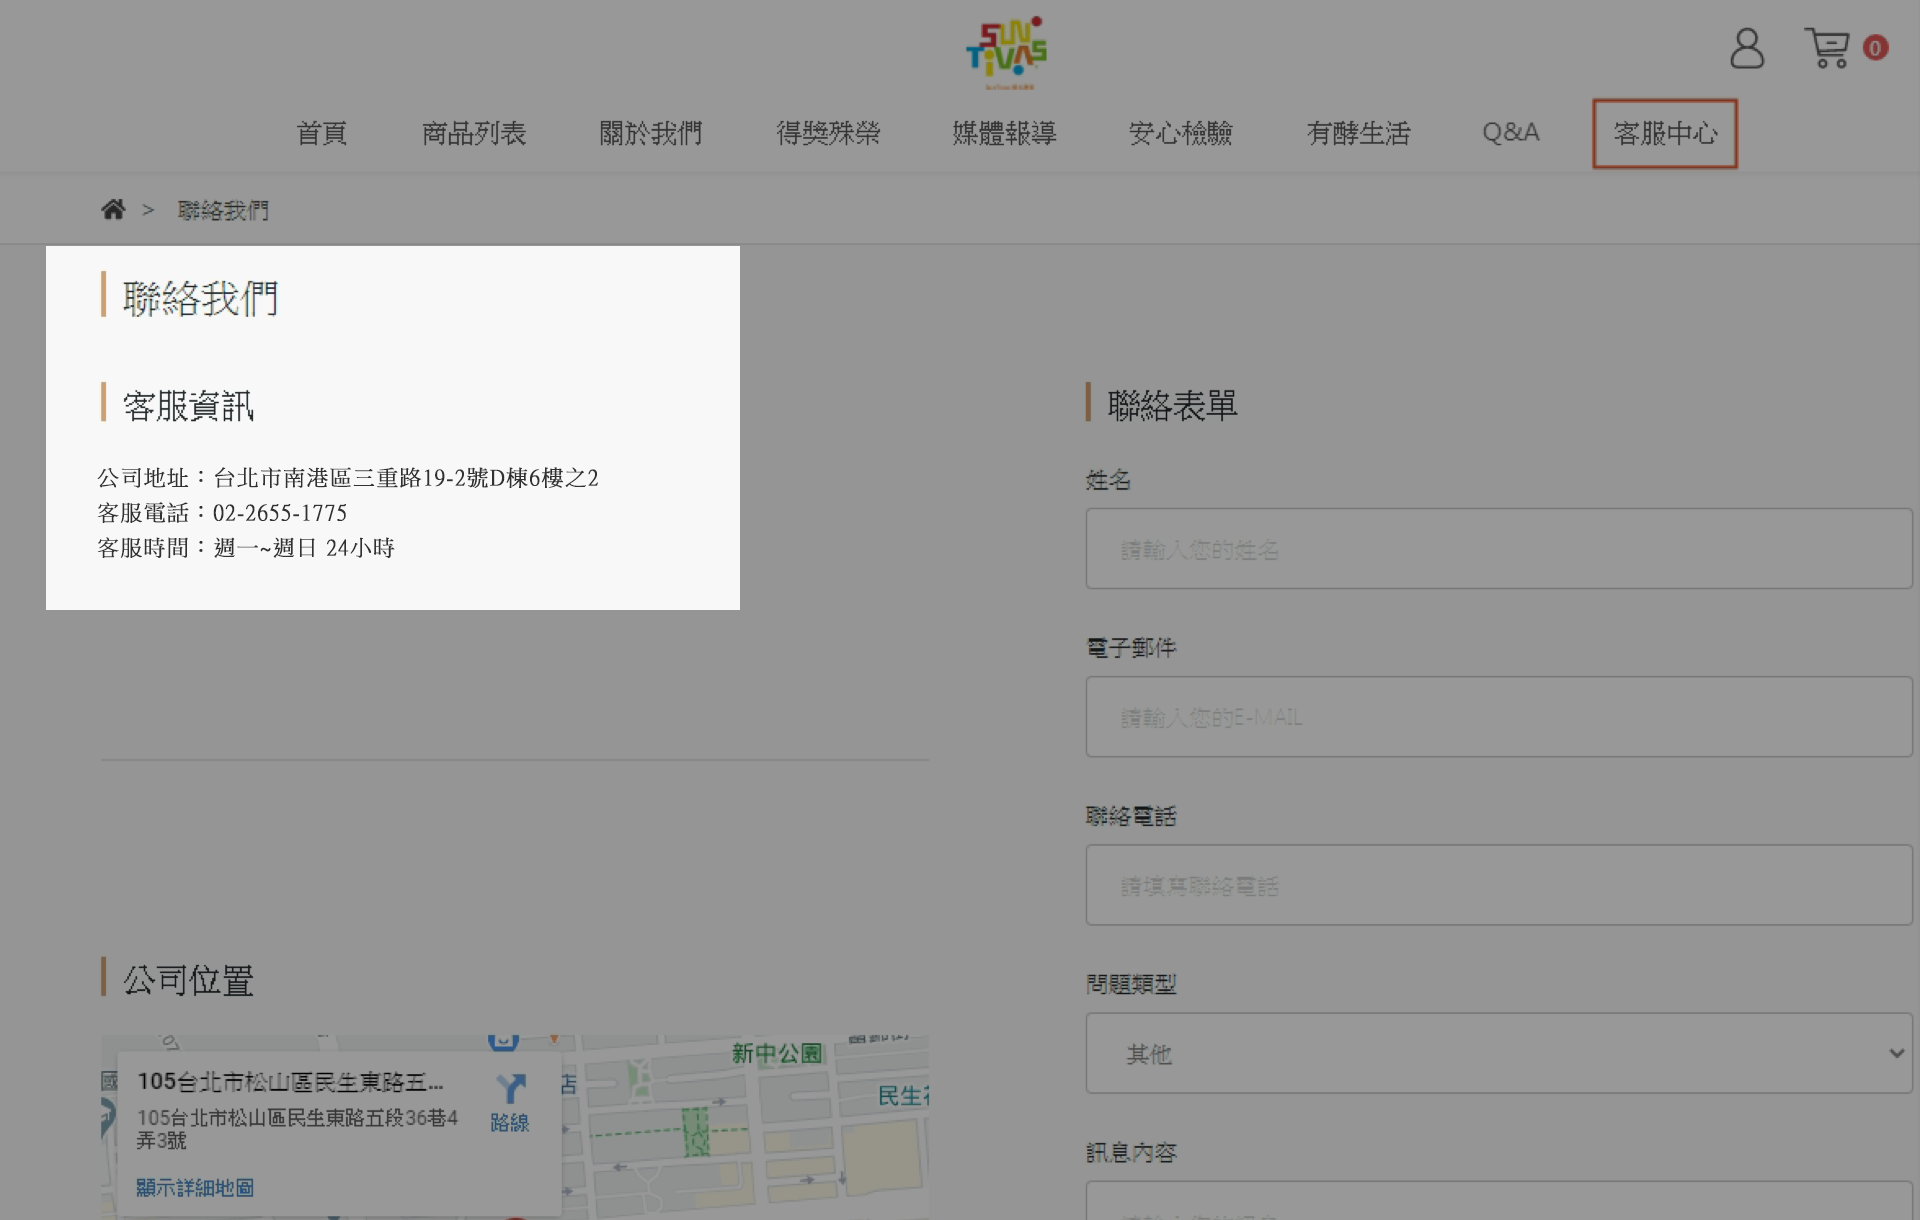Open 商品列表 in the navigation menu
This screenshot has height=1220, width=1920.
474,133
